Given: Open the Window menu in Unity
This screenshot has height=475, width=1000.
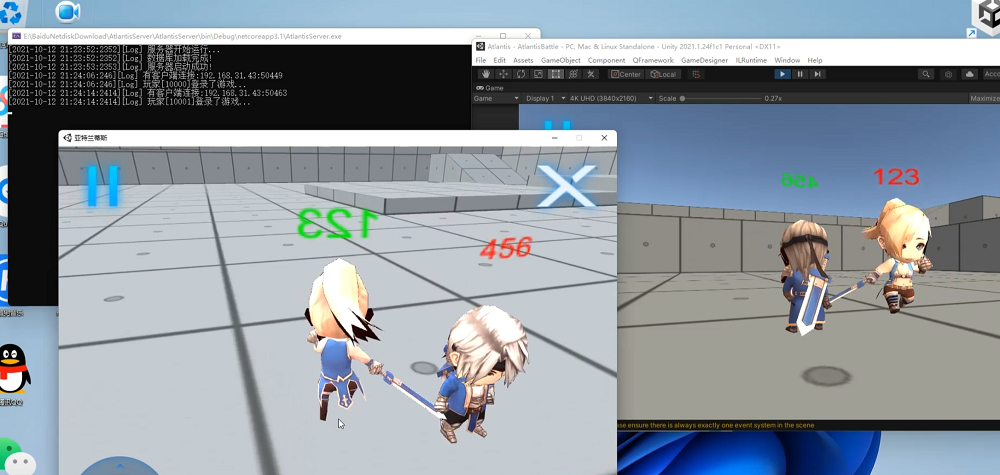Looking at the screenshot, I should pos(787,60).
